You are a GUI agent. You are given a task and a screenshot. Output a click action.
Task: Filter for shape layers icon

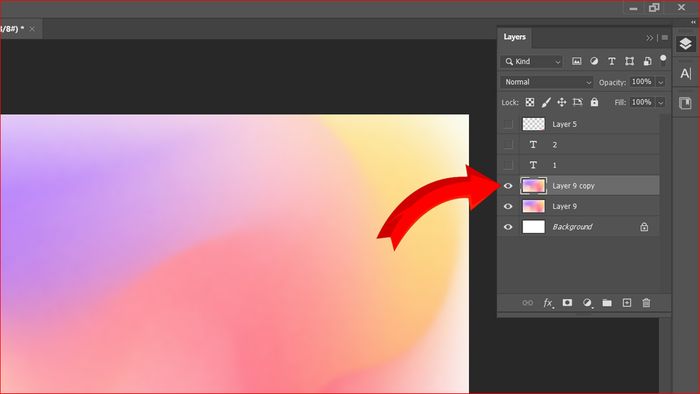[629, 62]
